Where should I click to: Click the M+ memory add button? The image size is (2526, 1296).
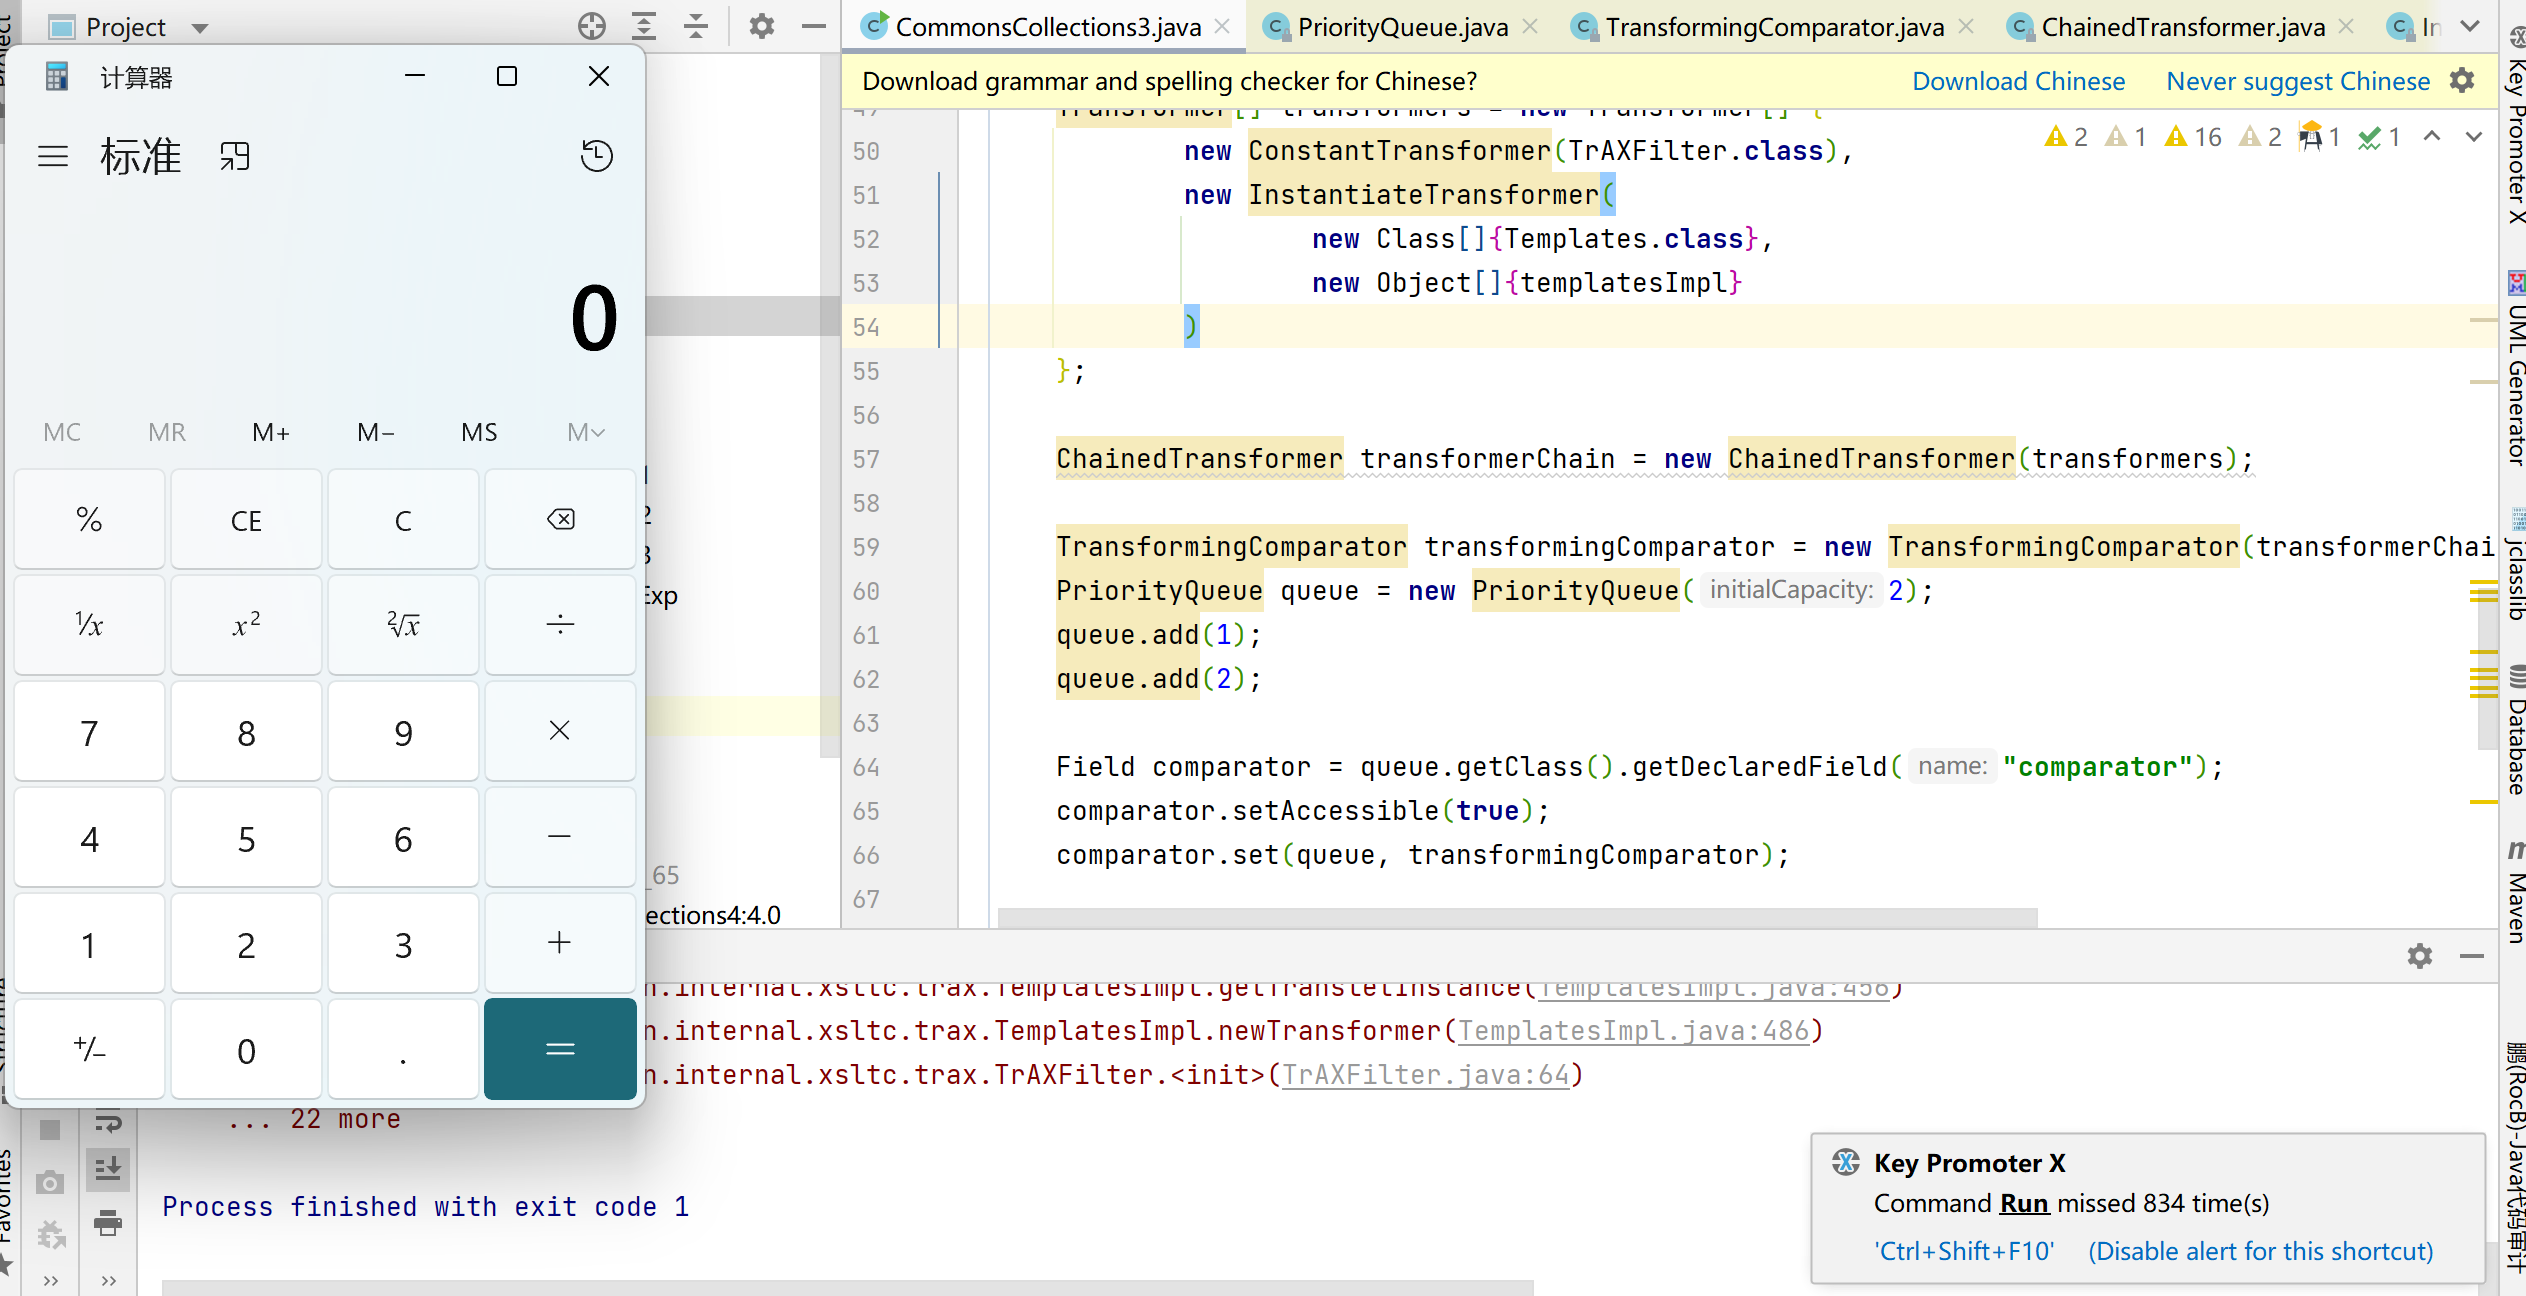click(271, 432)
